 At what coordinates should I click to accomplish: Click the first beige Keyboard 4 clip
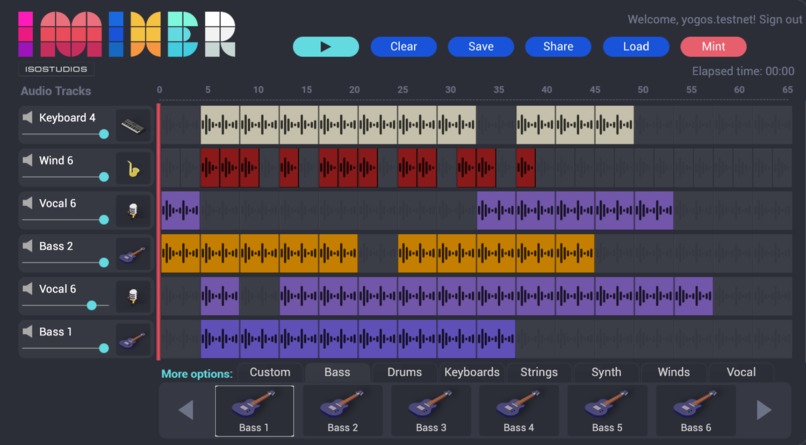pyautogui.click(x=220, y=125)
